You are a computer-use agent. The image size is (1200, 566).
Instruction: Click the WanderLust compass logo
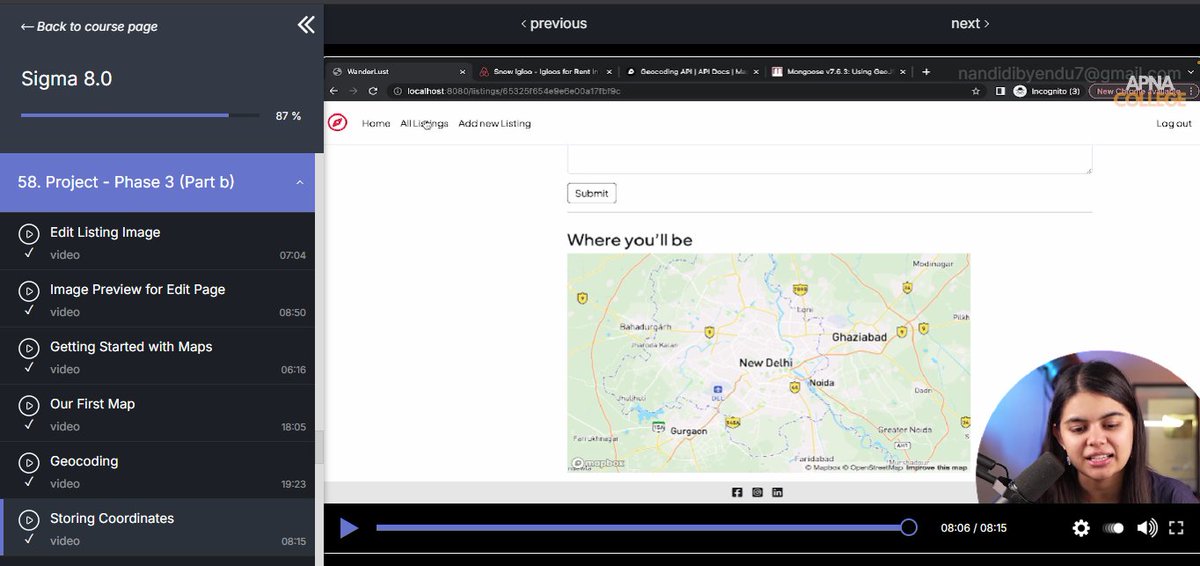click(x=338, y=123)
